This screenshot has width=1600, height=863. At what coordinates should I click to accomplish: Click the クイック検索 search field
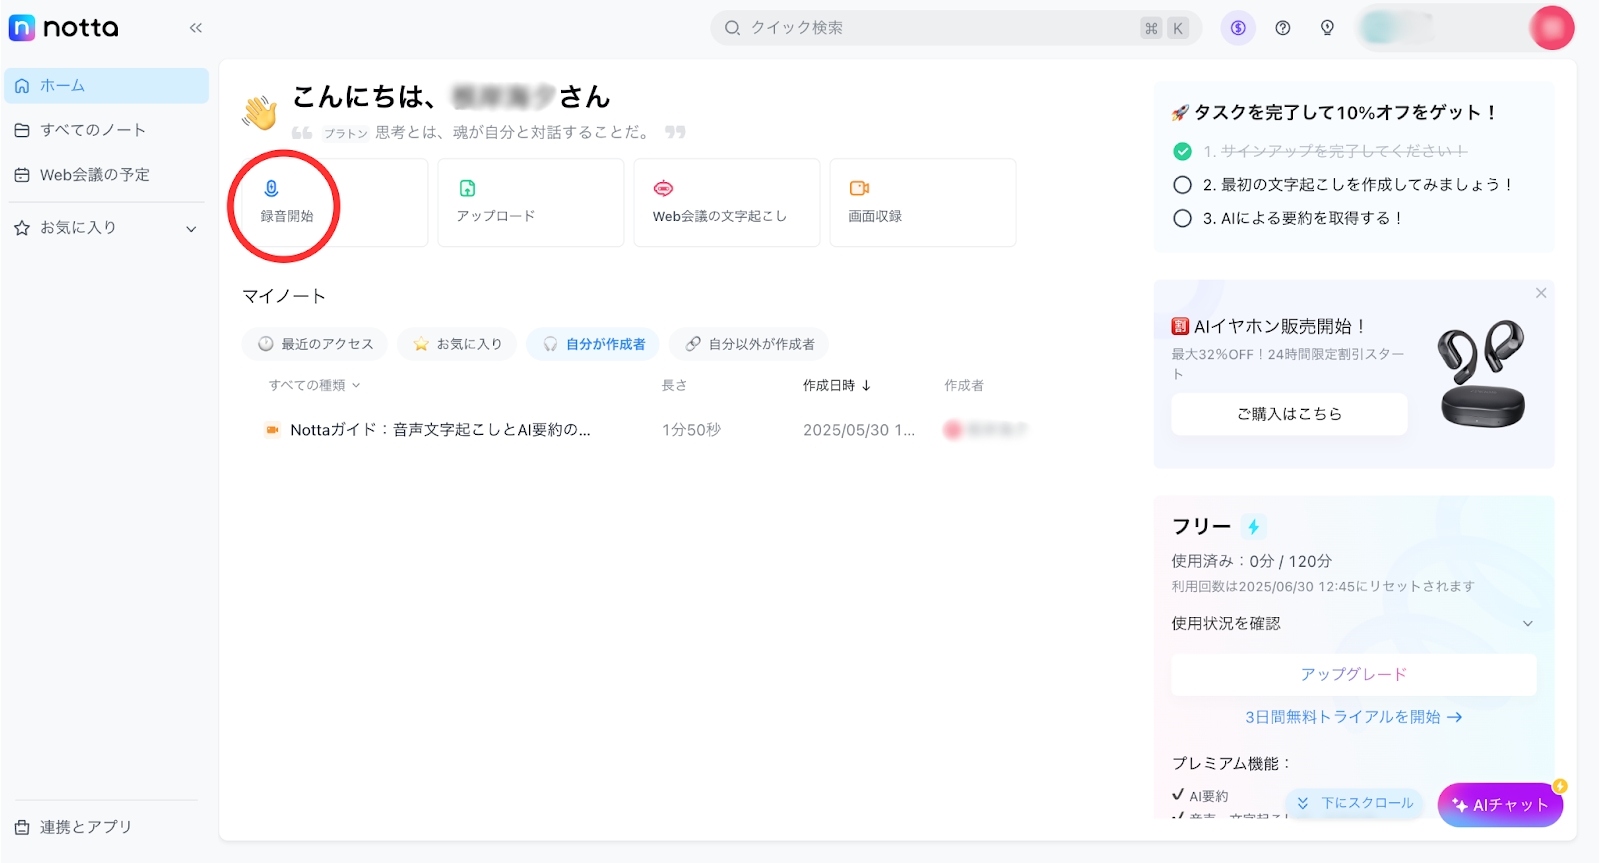click(x=930, y=28)
